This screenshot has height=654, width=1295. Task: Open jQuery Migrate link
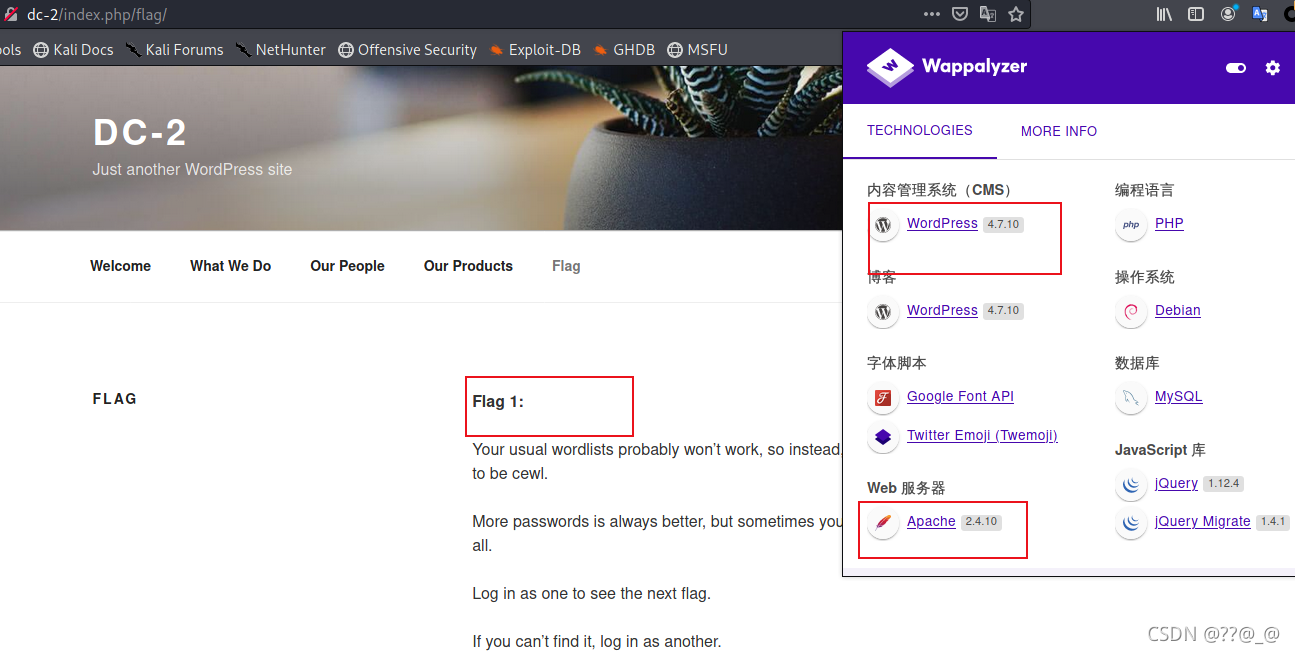(1203, 521)
